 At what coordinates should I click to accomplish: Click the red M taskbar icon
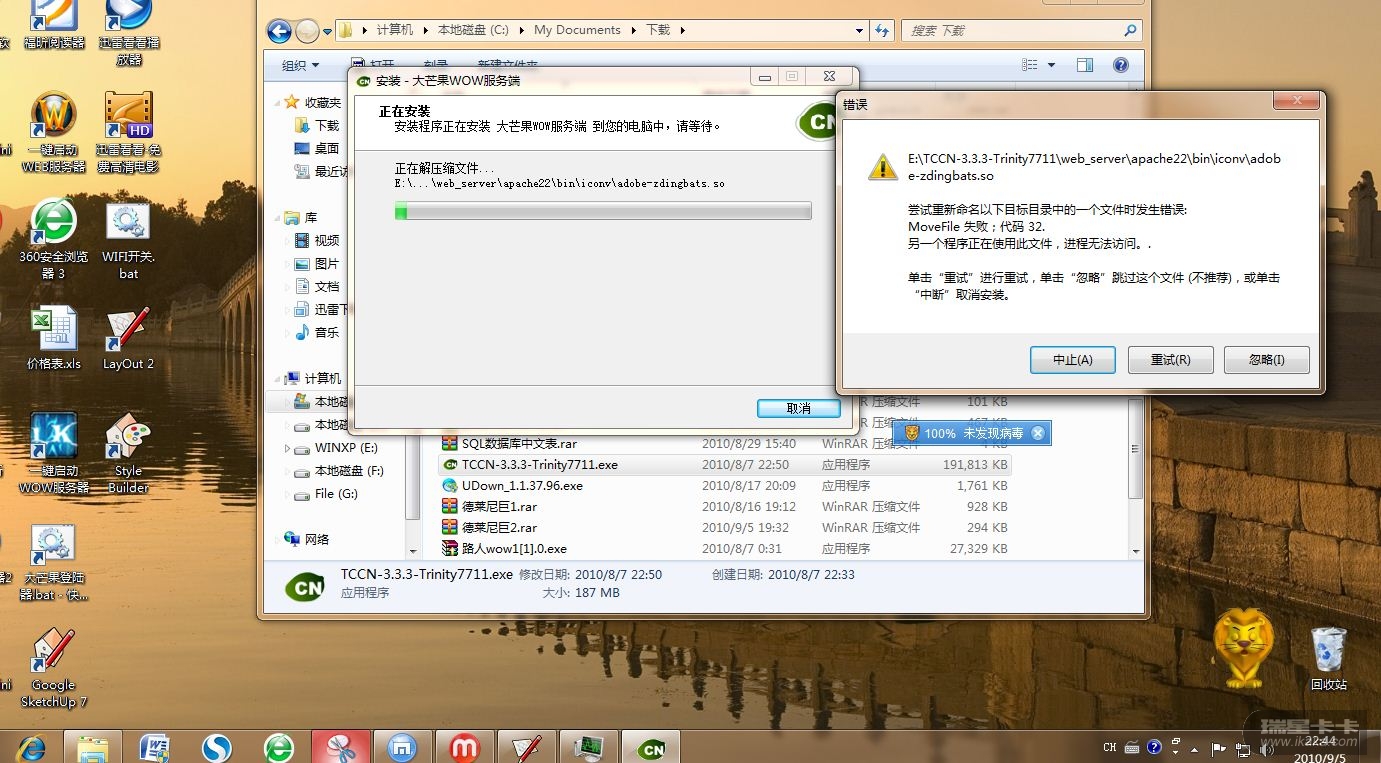pos(465,747)
